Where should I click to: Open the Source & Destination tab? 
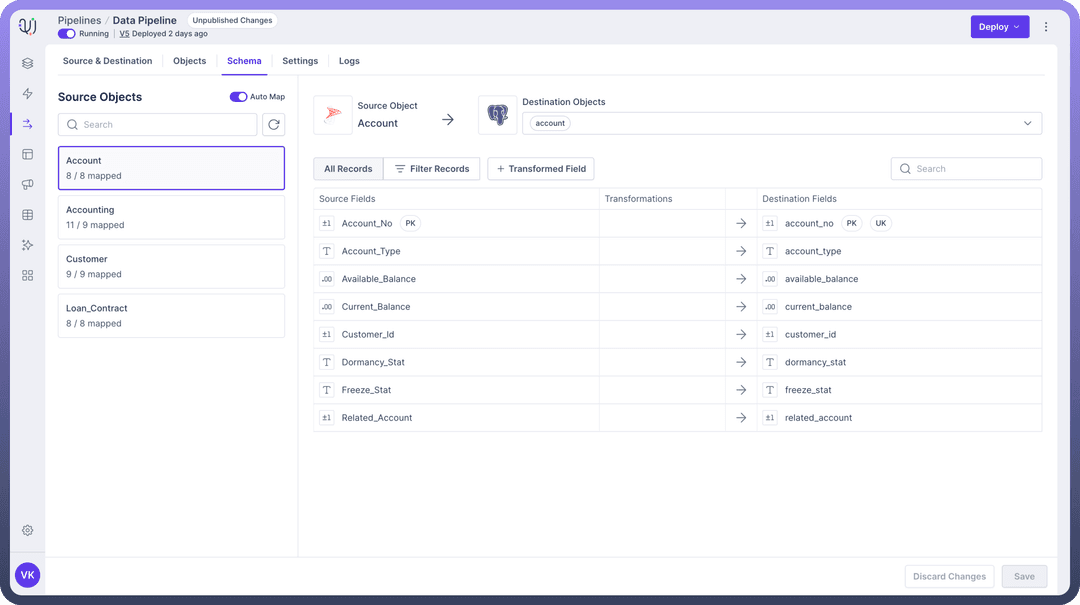(x=107, y=61)
